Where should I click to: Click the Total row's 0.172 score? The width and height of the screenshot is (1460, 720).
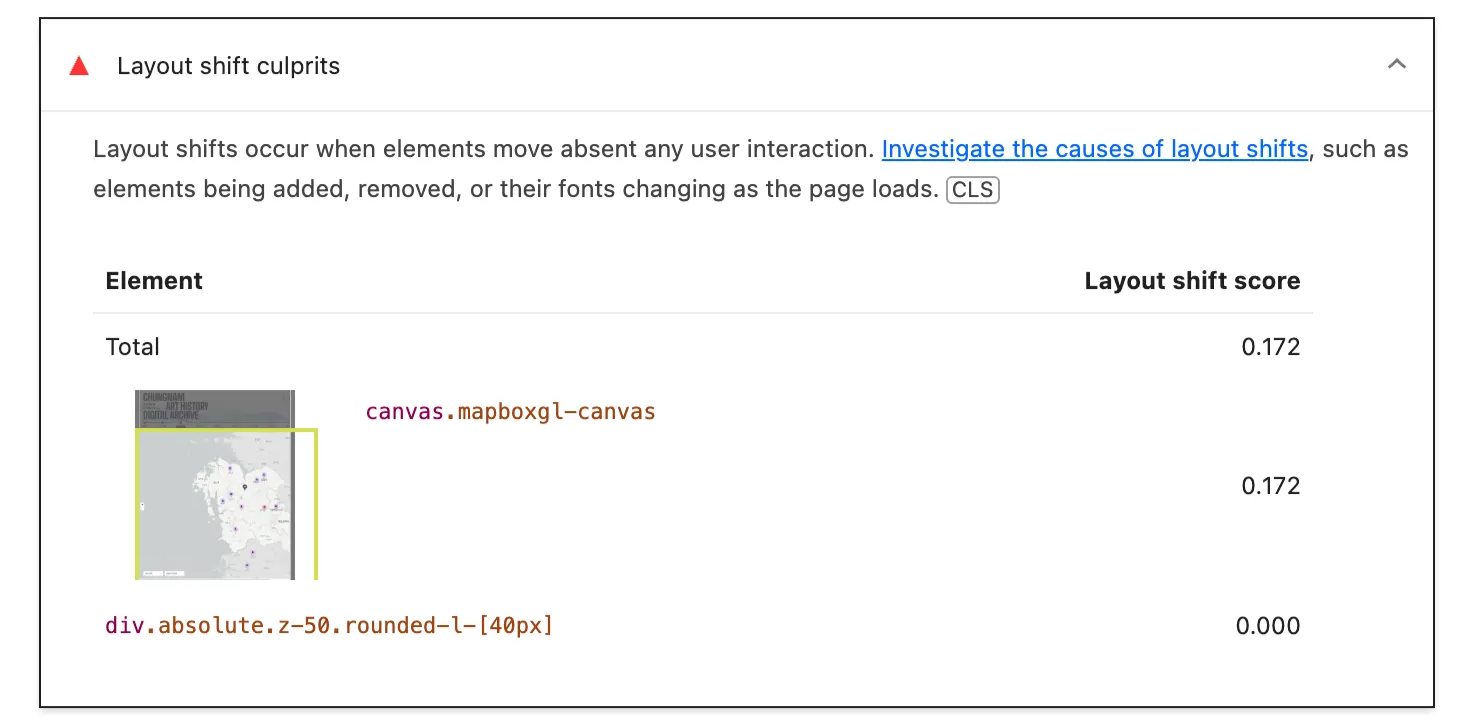1270,347
